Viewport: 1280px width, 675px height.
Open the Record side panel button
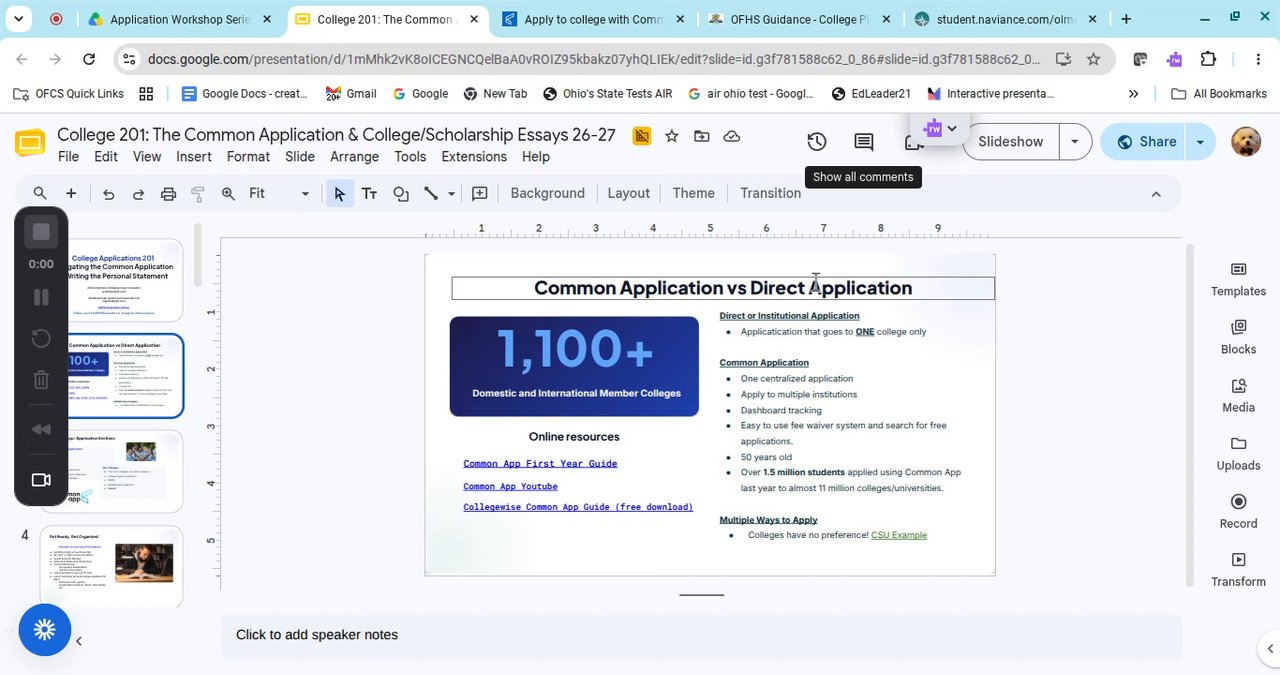1238,511
